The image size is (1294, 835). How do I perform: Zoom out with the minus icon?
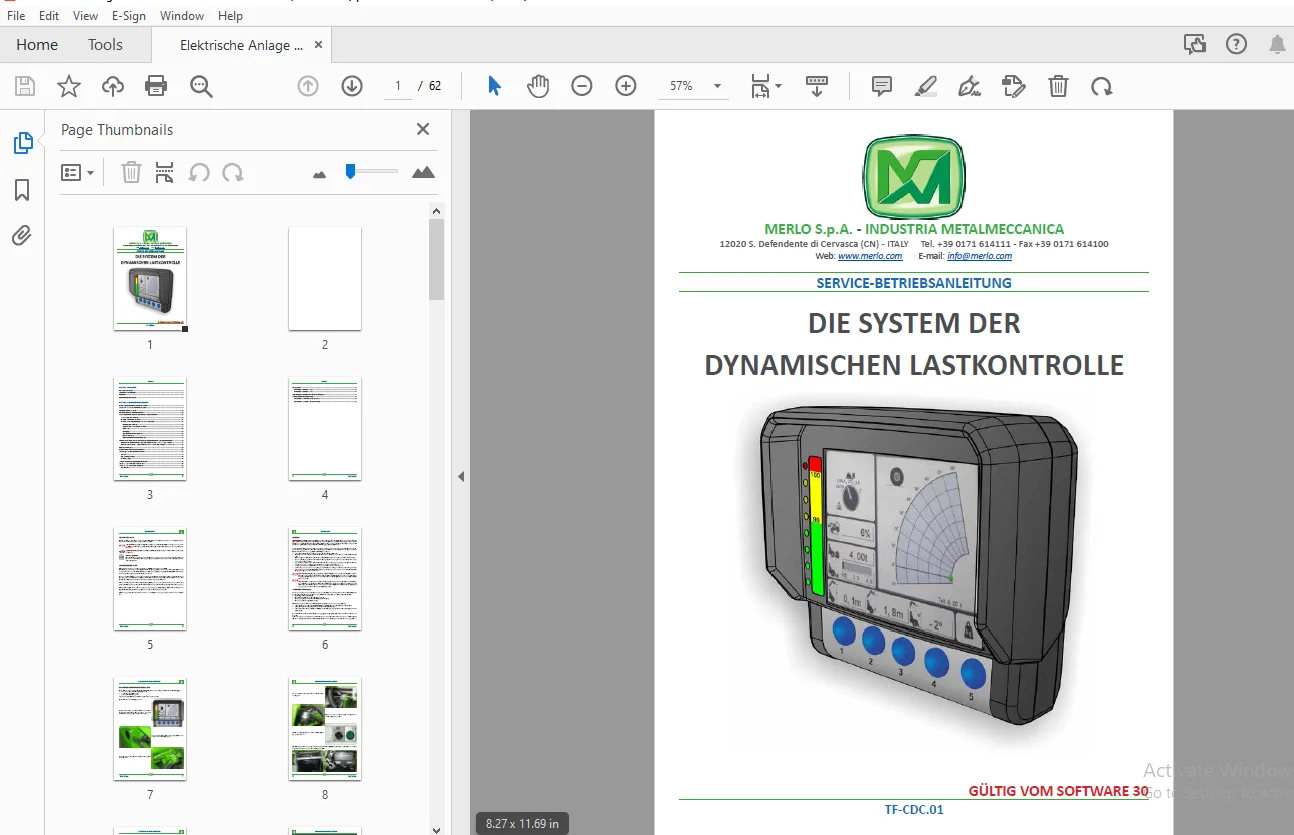(582, 86)
